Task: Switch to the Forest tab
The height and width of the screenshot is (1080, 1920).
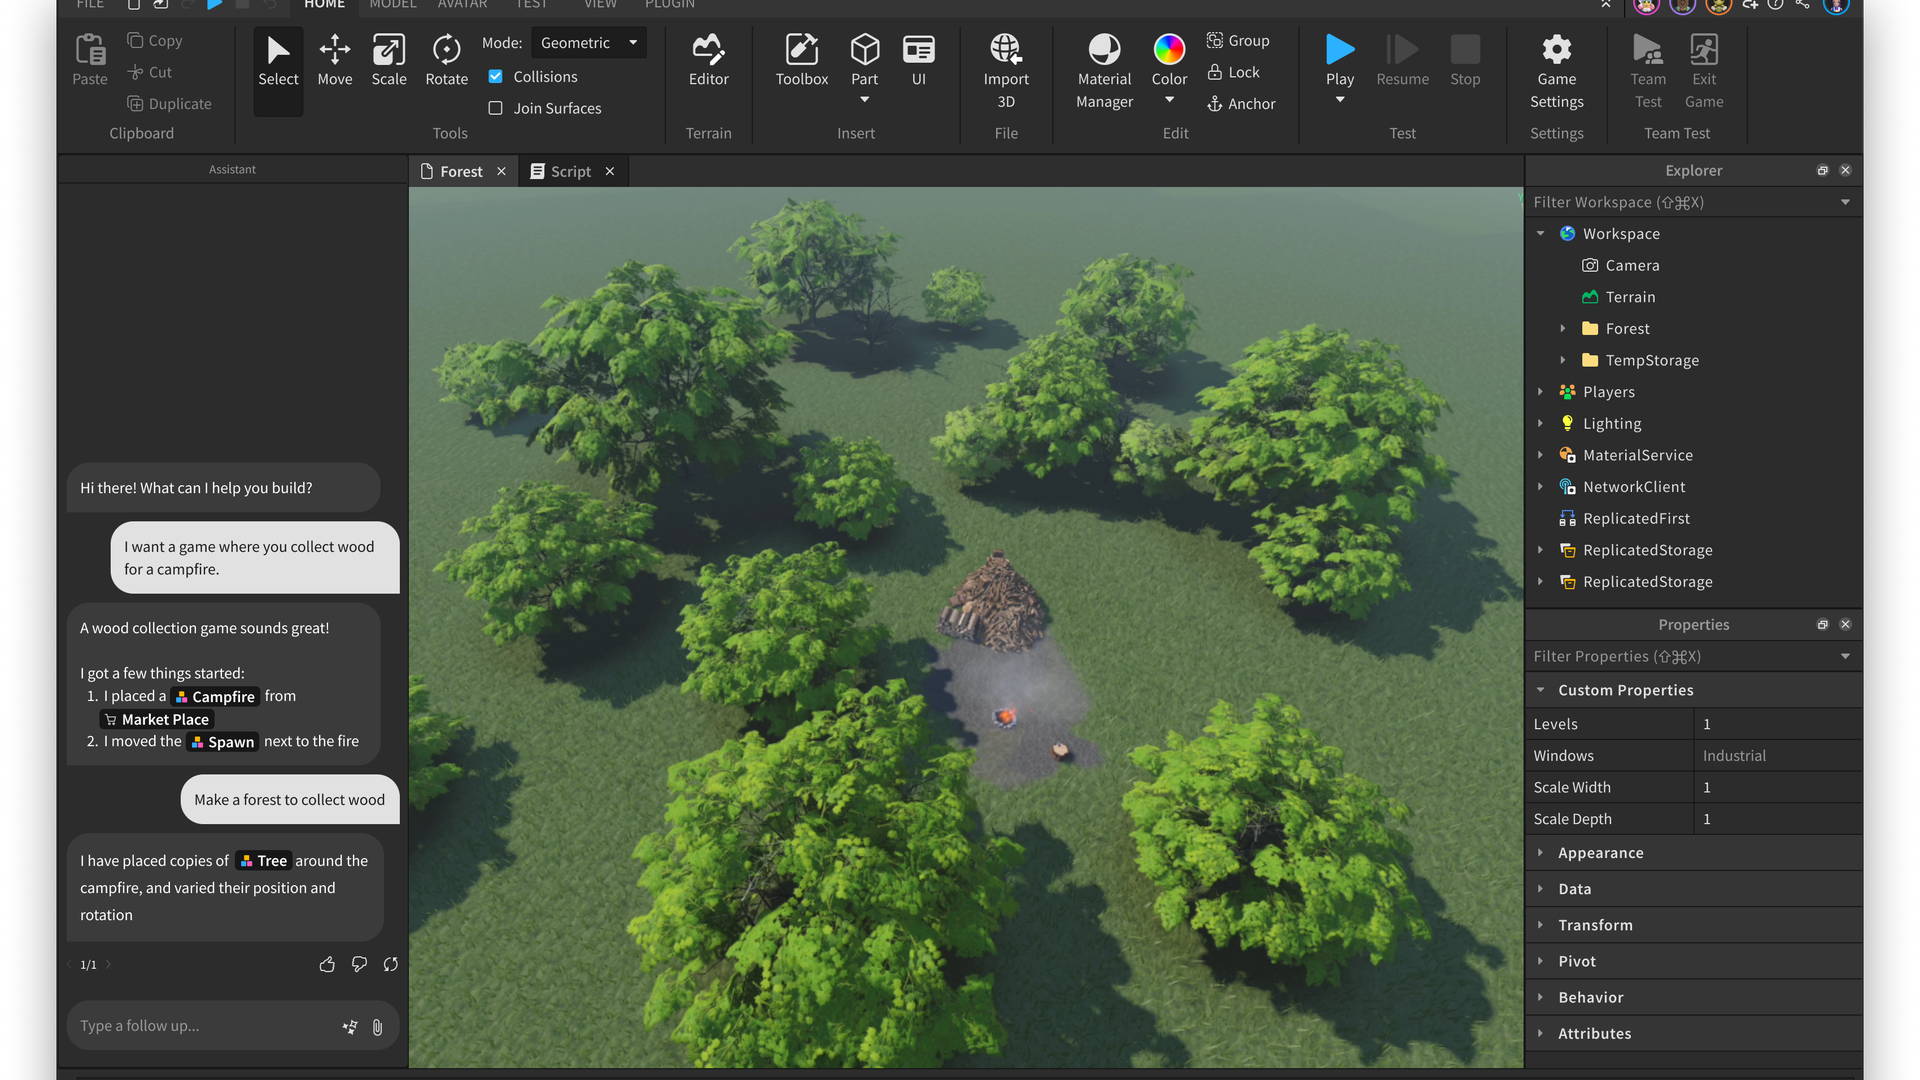Action: pos(459,170)
